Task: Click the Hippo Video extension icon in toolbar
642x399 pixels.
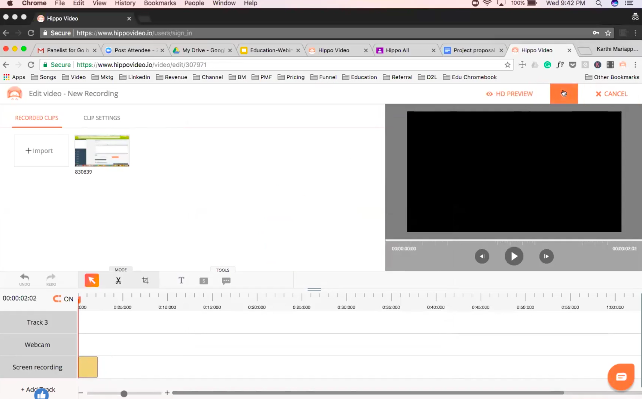Action: (x=623, y=65)
